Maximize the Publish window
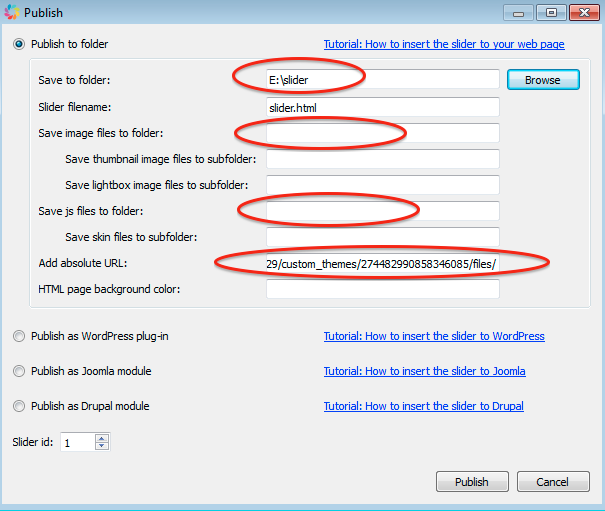The image size is (605, 511). (551, 13)
